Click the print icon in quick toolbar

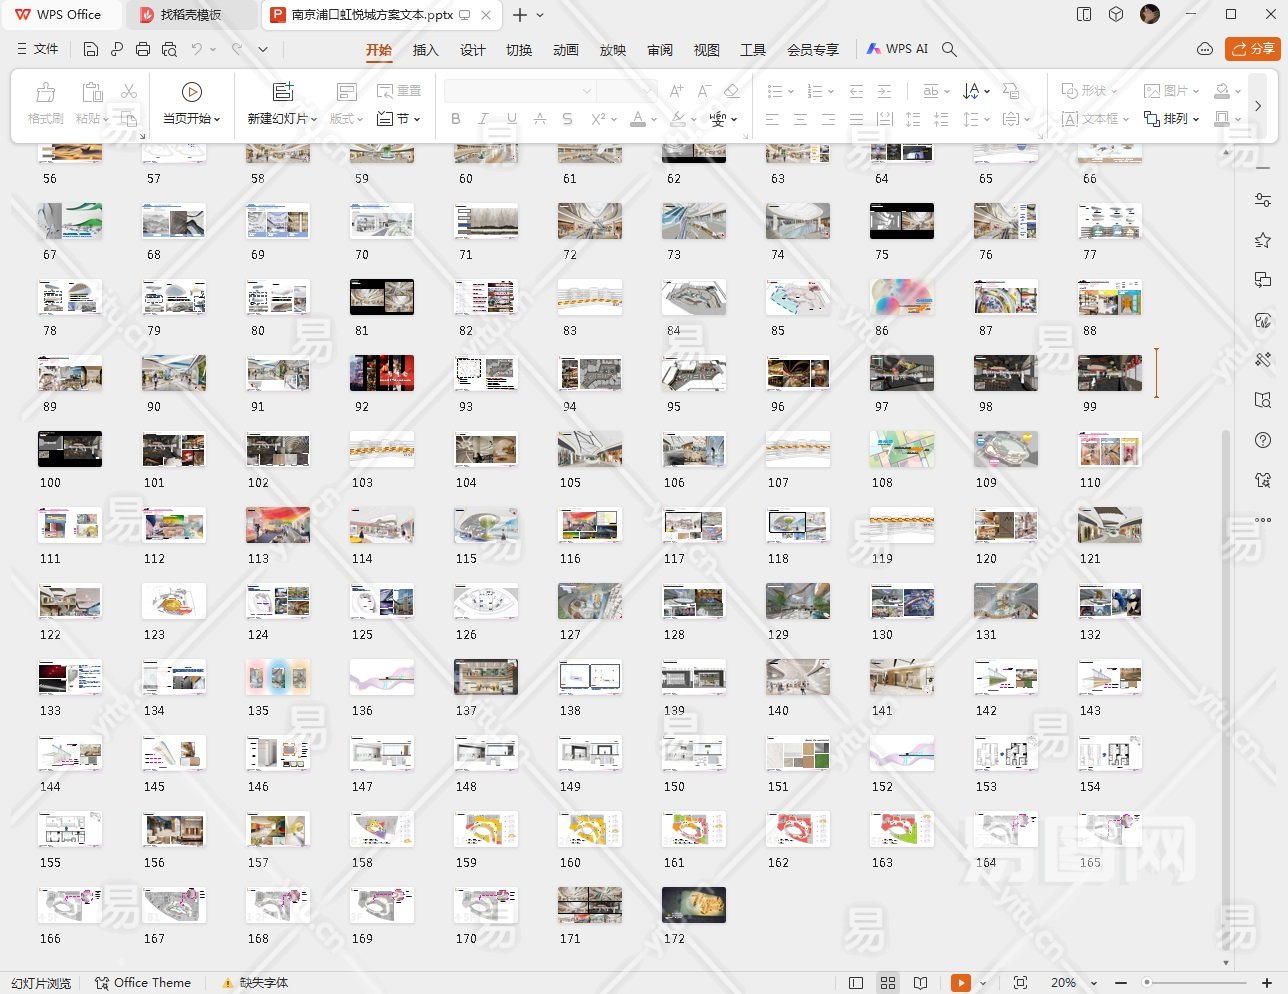click(x=143, y=49)
